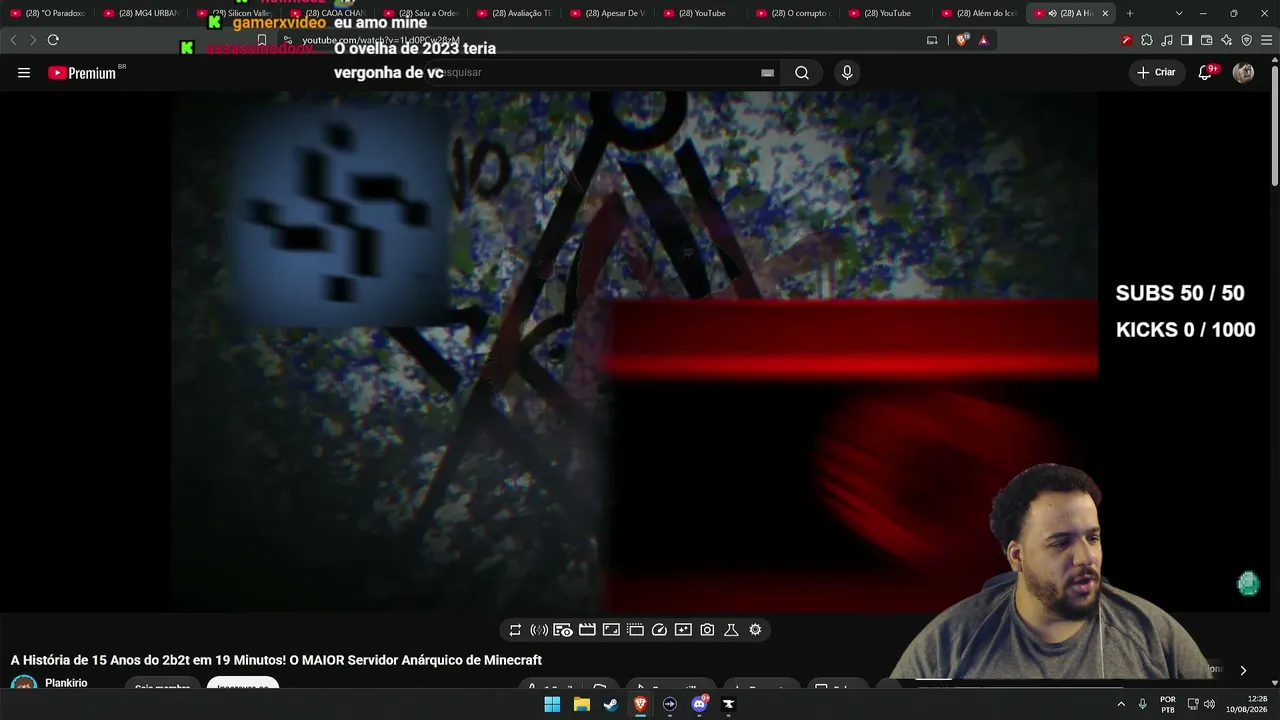Open the red pickaxe extension
1280x720 pixels.
(1127, 40)
